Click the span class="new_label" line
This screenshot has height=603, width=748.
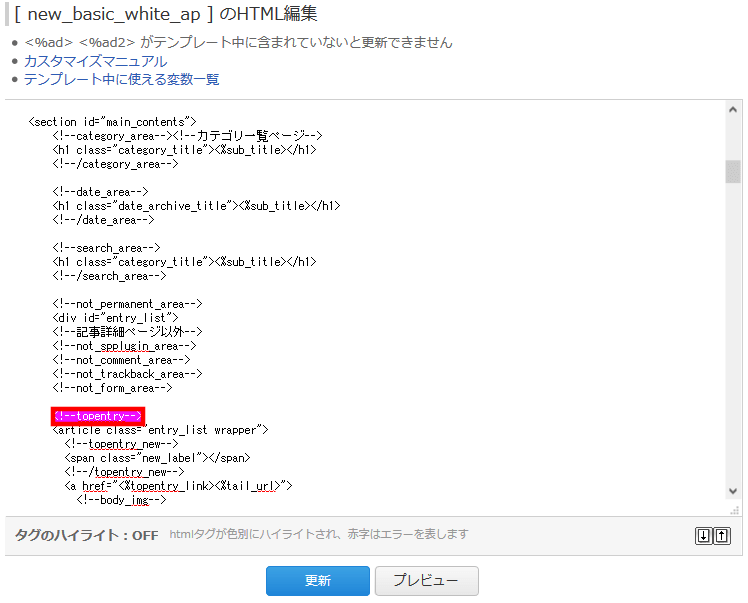pyautogui.click(x=157, y=458)
